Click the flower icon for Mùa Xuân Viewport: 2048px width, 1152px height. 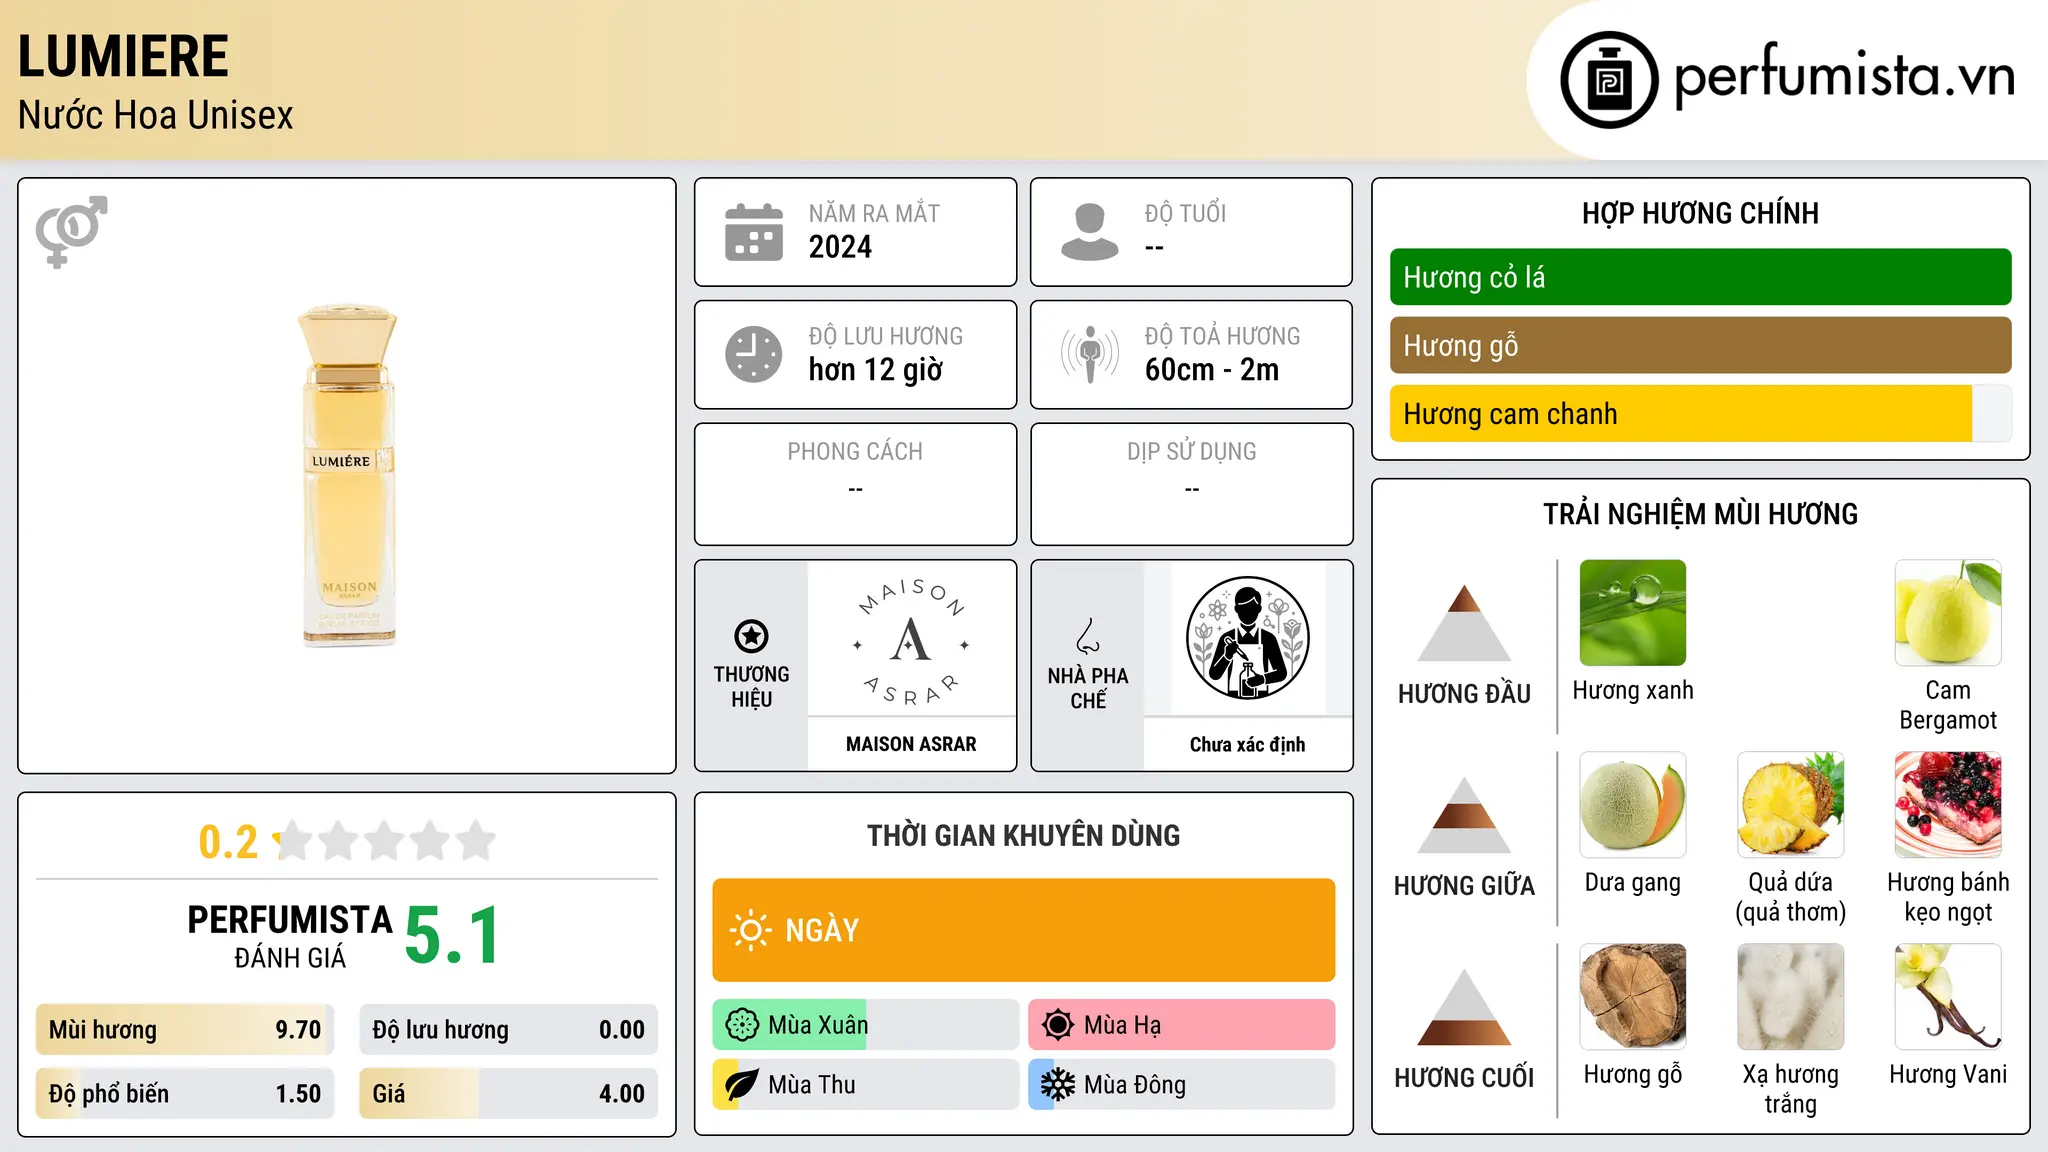tap(742, 1025)
